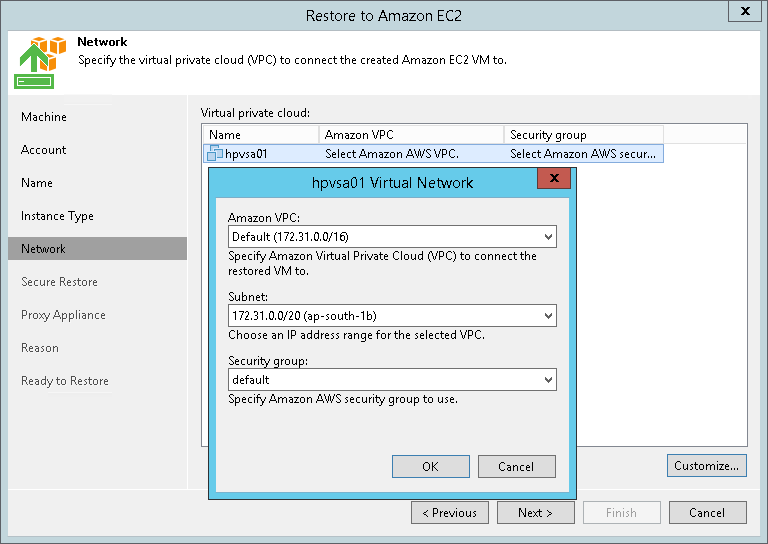Cancel the restore wizard
This screenshot has height=544, width=768.
[x=706, y=513]
